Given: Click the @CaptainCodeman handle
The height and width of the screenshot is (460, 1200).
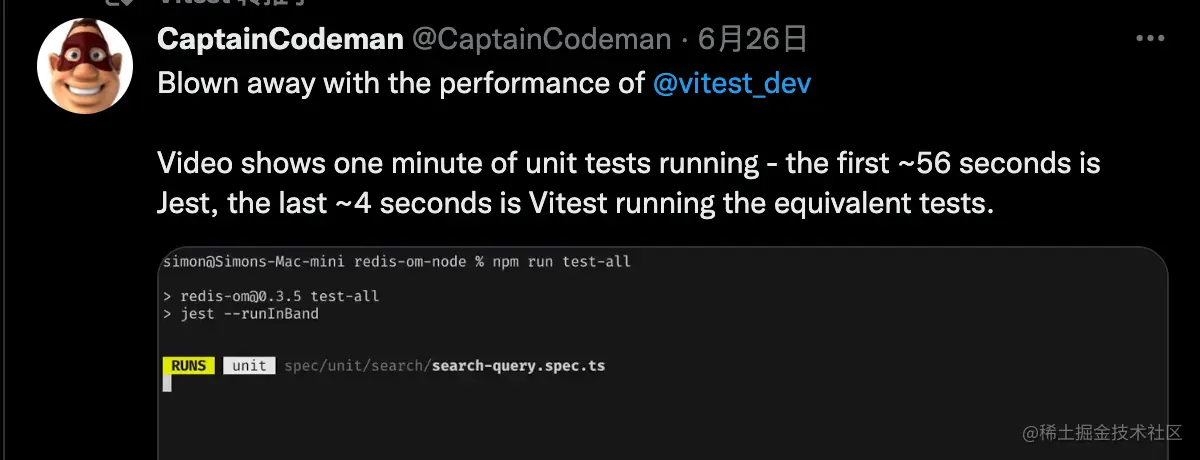Looking at the screenshot, I should tap(541, 39).
